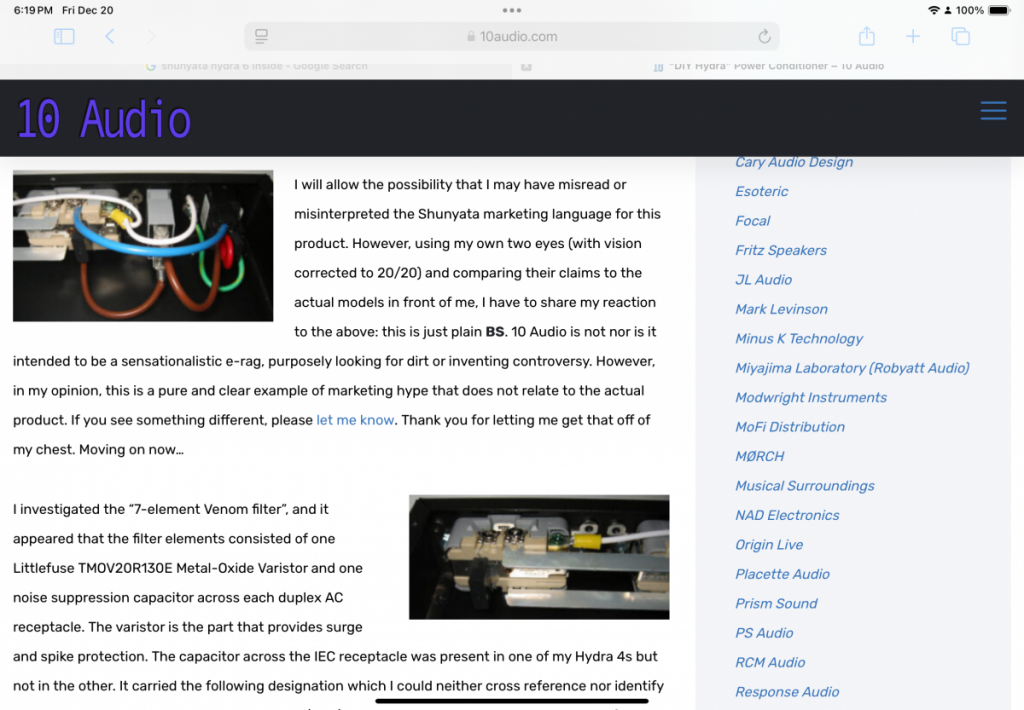
Task: Tap the home indicator bar at bottom
Action: [512, 701]
